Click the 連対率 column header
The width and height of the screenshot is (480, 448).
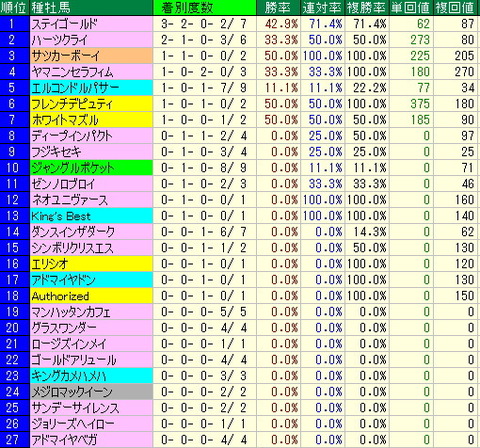[322, 7]
